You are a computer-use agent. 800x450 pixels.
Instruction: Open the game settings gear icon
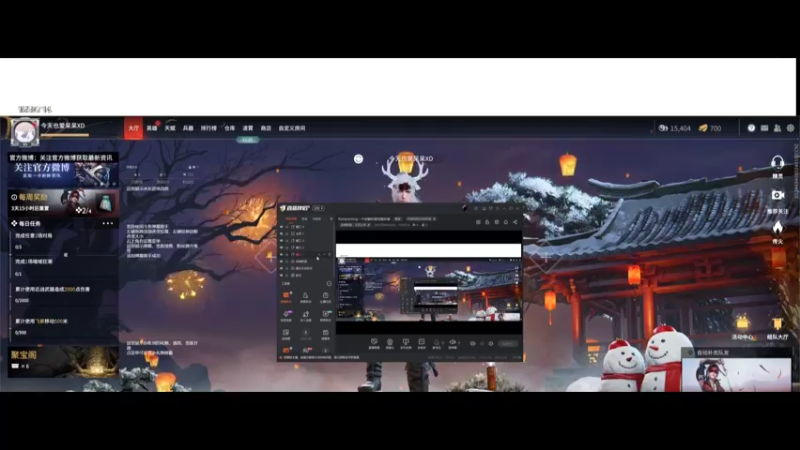click(x=790, y=128)
